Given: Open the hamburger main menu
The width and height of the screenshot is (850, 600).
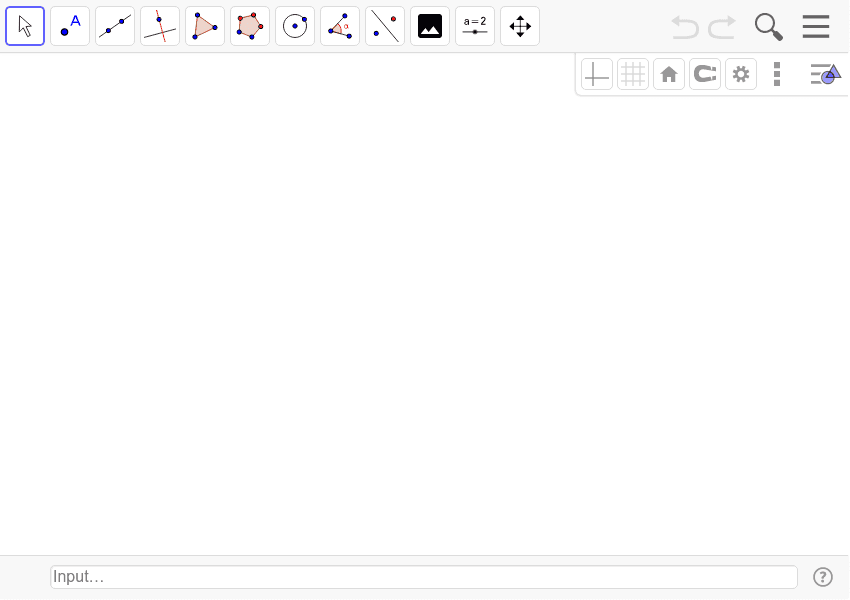Looking at the screenshot, I should (x=816, y=27).
